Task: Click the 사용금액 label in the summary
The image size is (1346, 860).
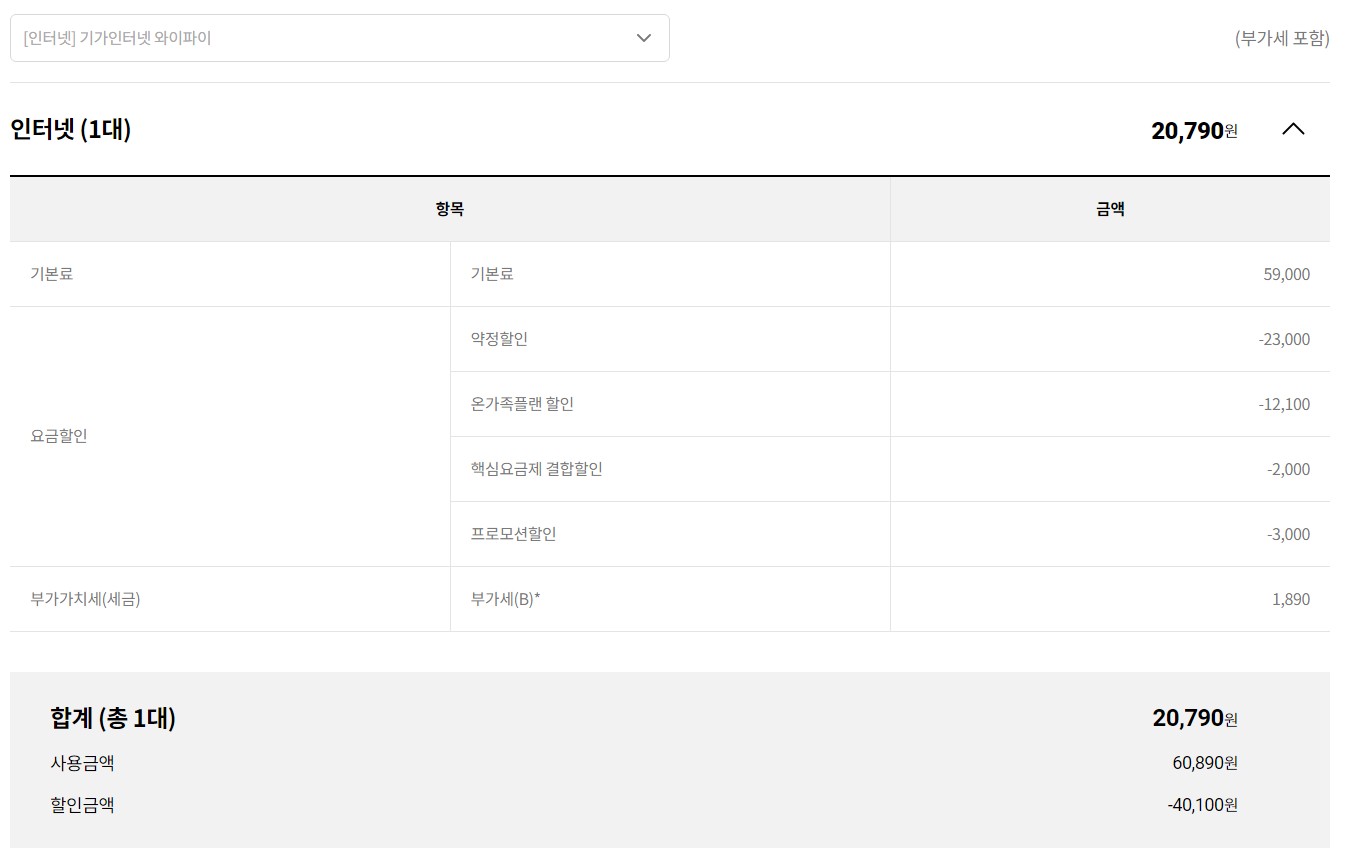Action: tap(82, 763)
